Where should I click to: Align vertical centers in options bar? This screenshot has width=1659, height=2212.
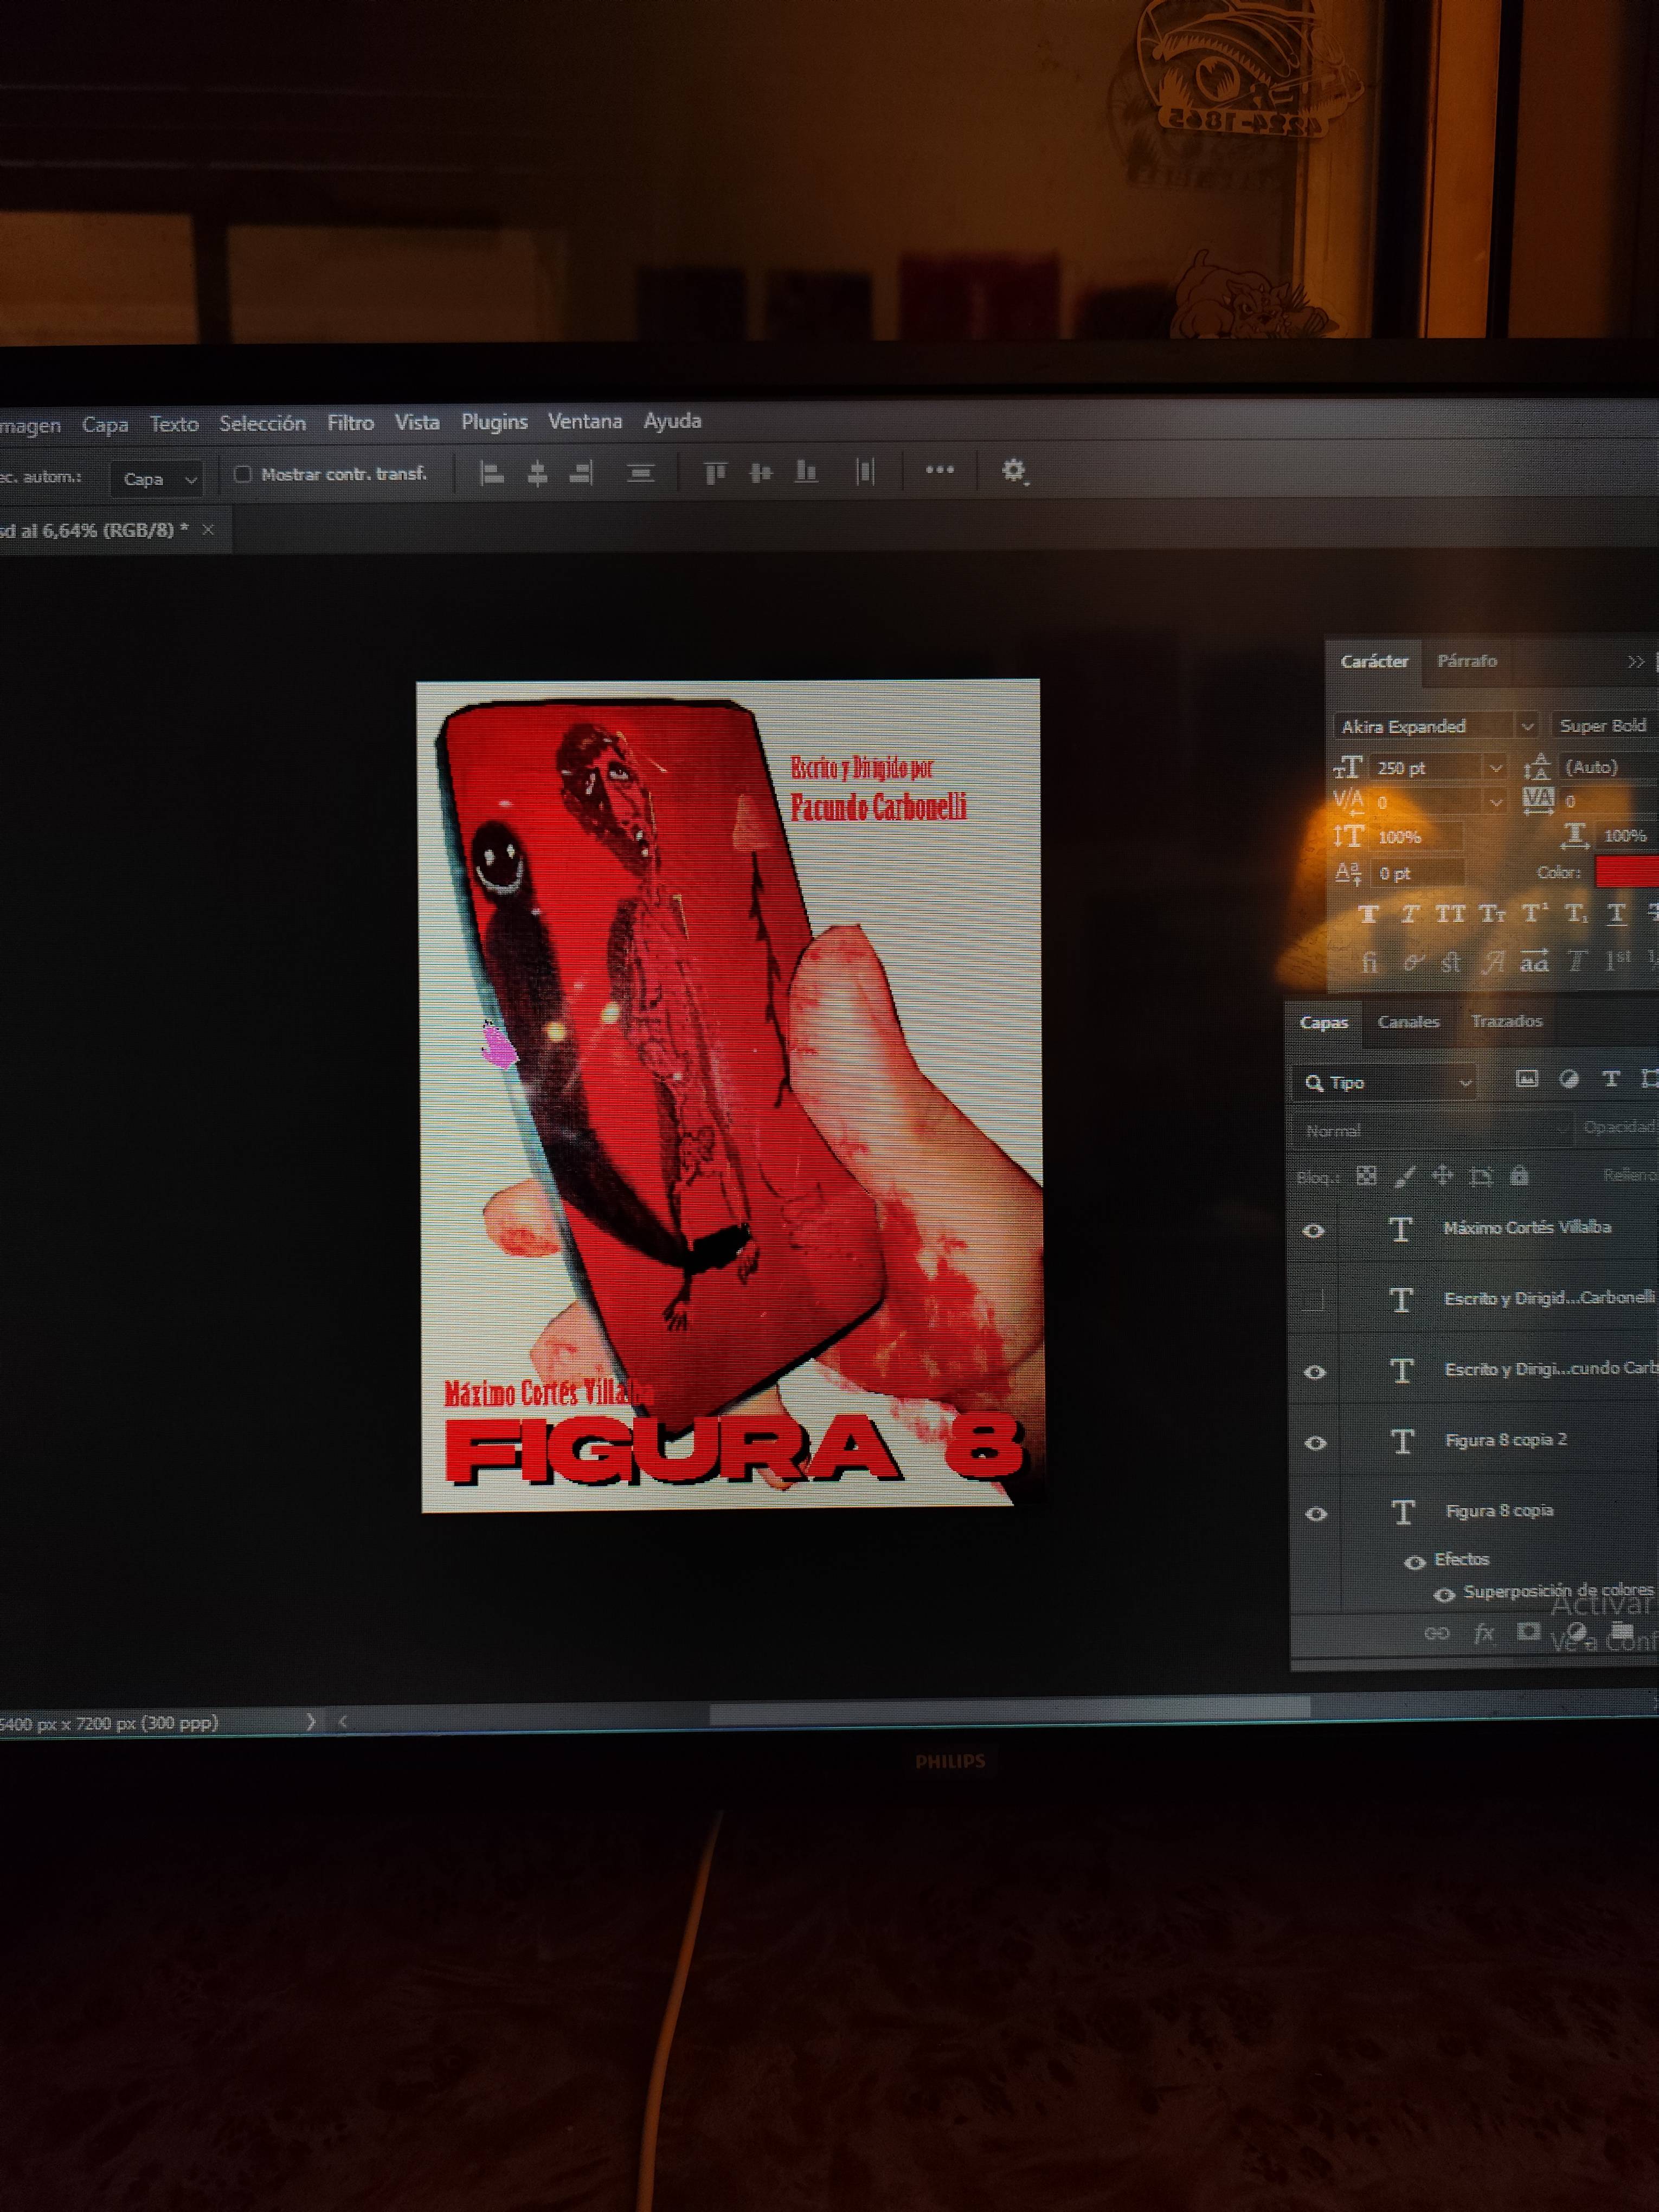click(761, 472)
